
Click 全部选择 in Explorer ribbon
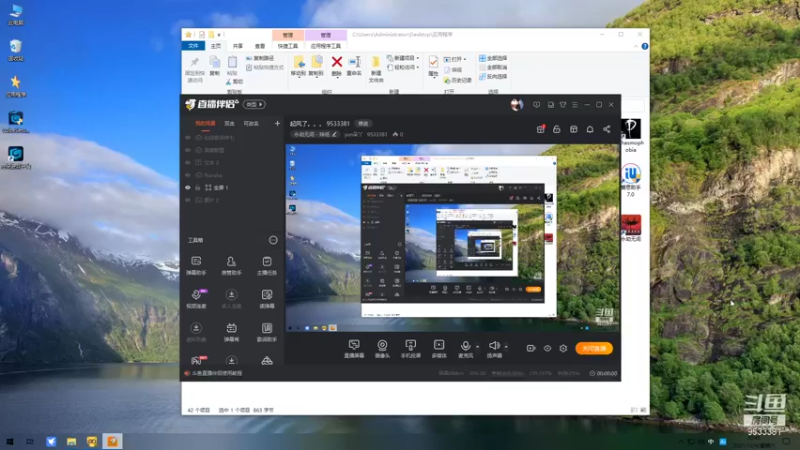[493, 58]
